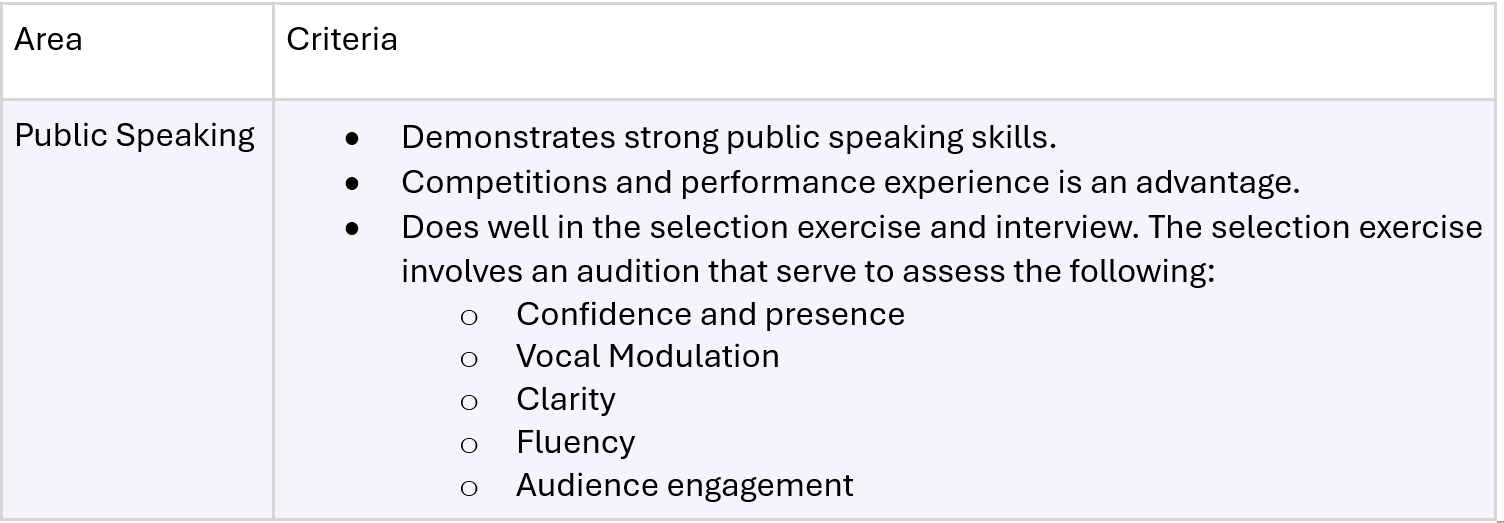The height and width of the screenshot is (523, 1504).
Task: Place cursor on the 'Fluency' sub-item
Action: [x=575, y=442]
